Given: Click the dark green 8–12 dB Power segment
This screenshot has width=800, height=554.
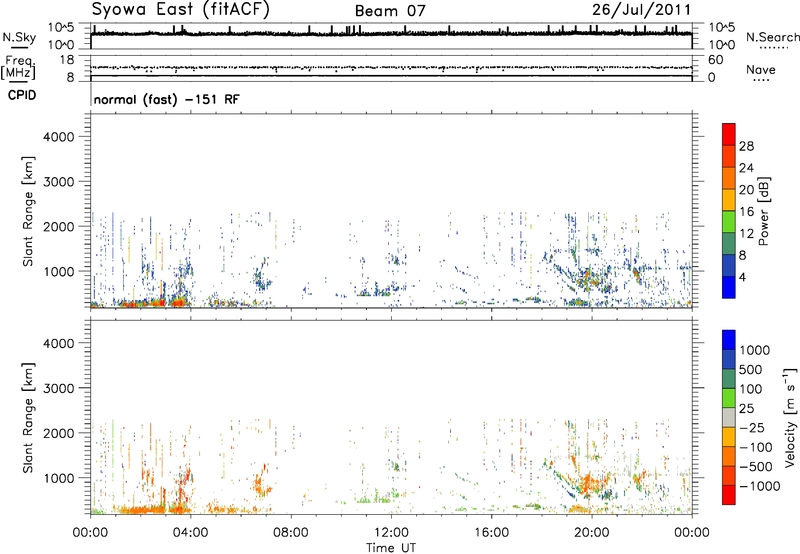Looking at the screenshot, I should 729,243.
